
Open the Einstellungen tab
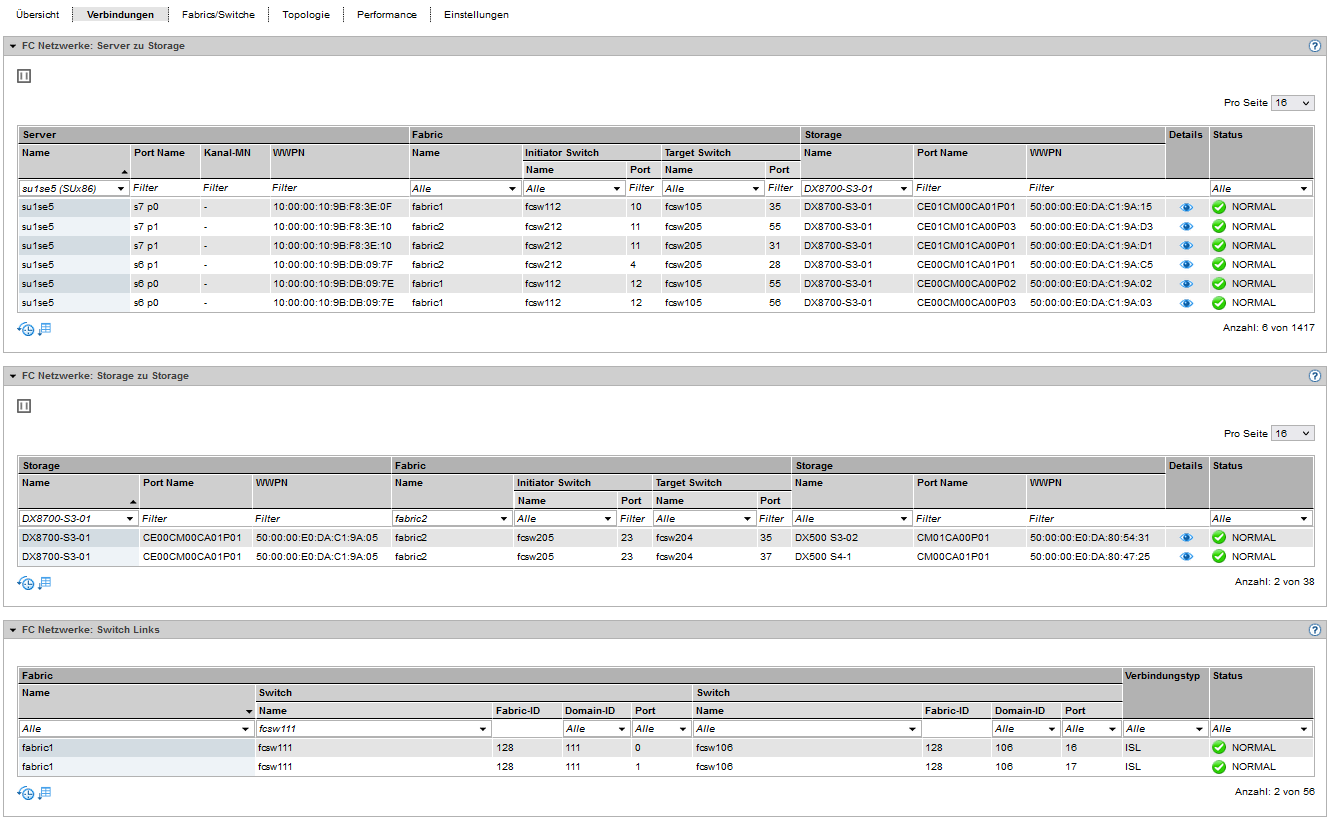(x=476, y=15)
